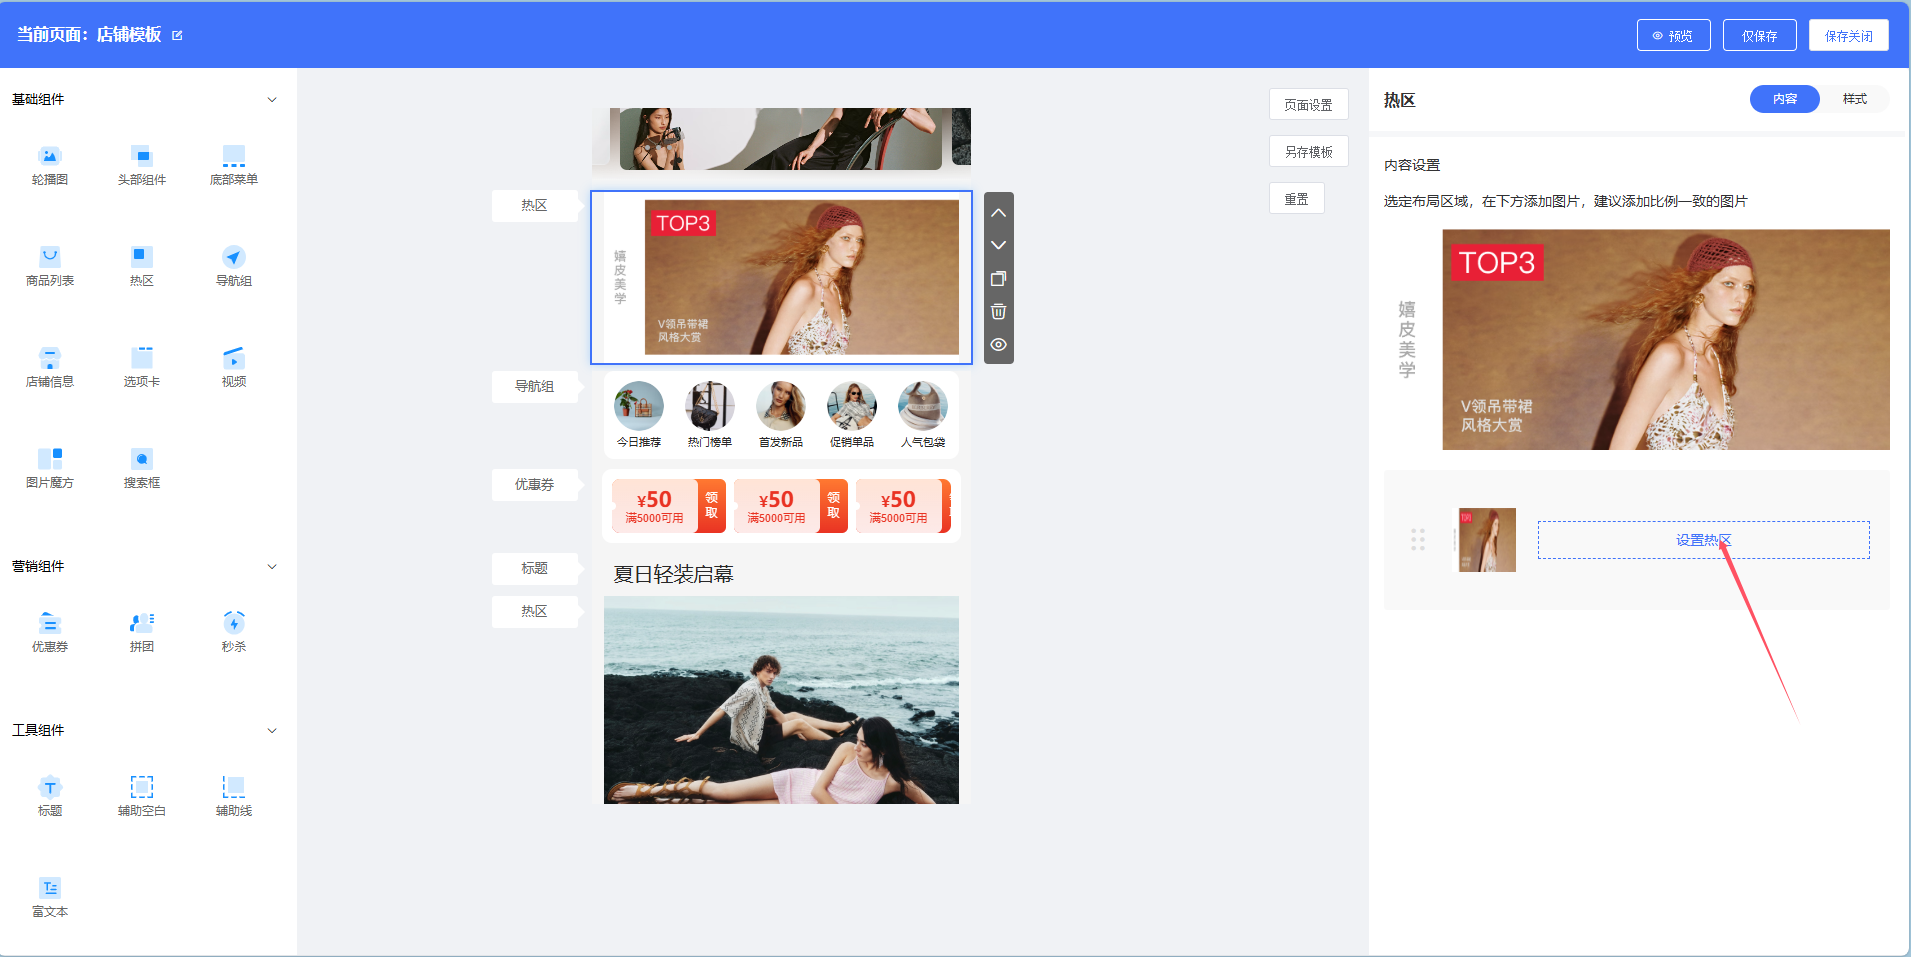Select the 内容 tab
This screenshot has height=957, width=1911.
1784,99
